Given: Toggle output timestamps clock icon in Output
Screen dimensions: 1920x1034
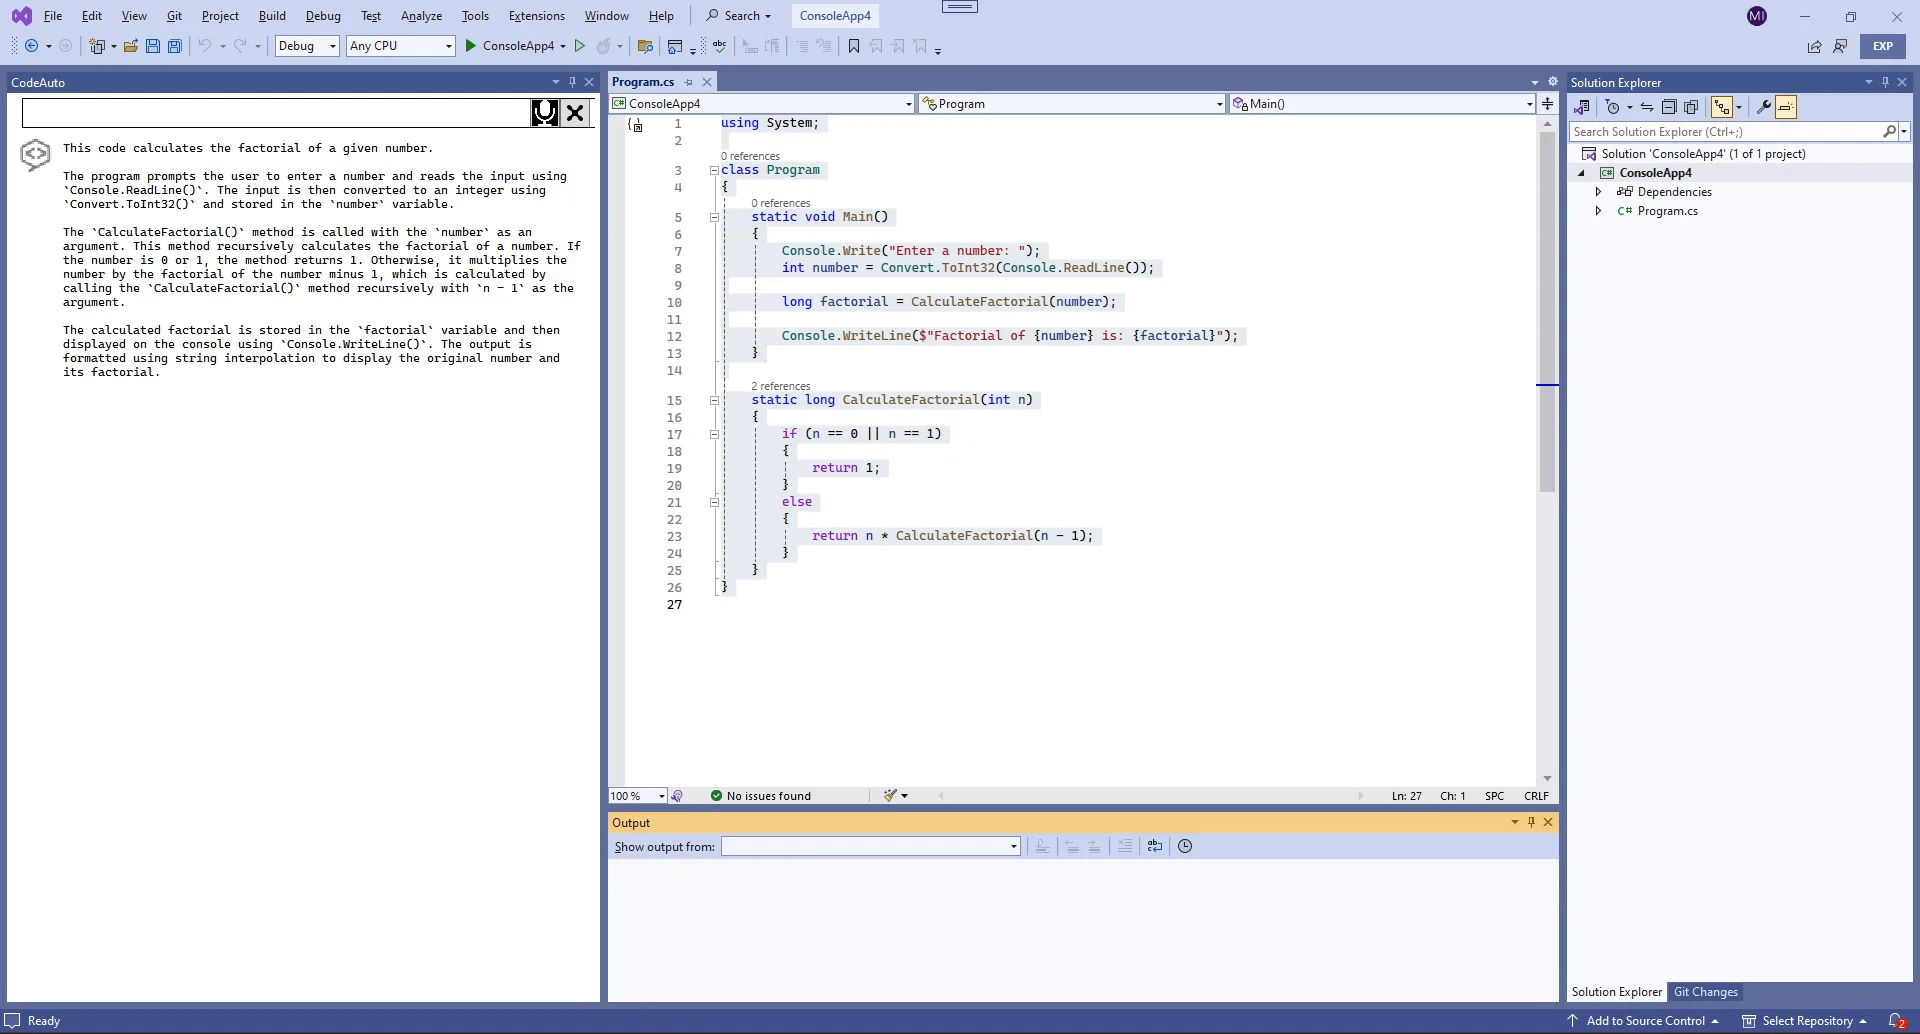Looking at the screenshot, I should tap(1185, 846).
